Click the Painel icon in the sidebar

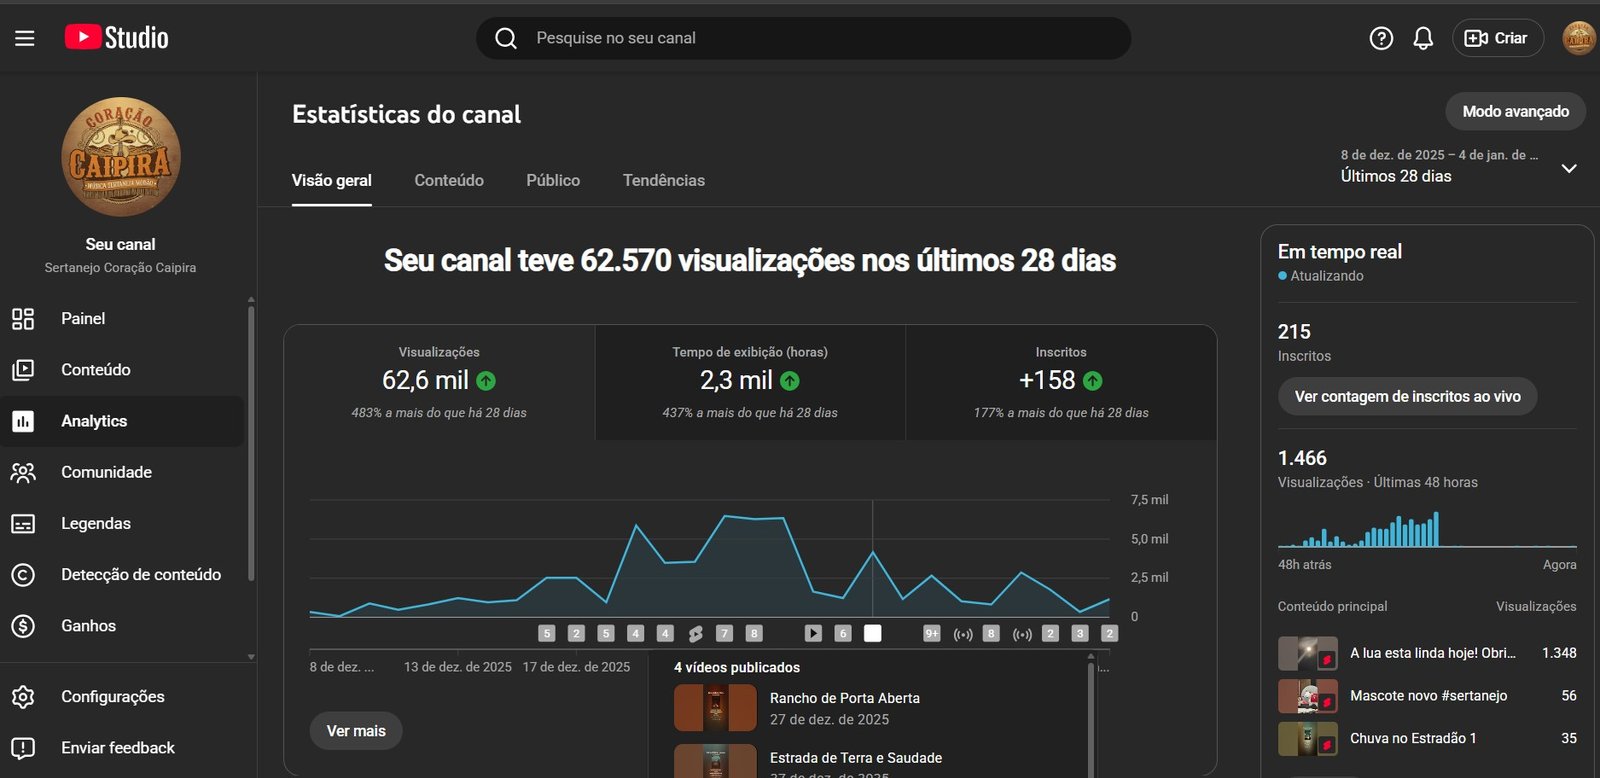[x=23, y=319]
